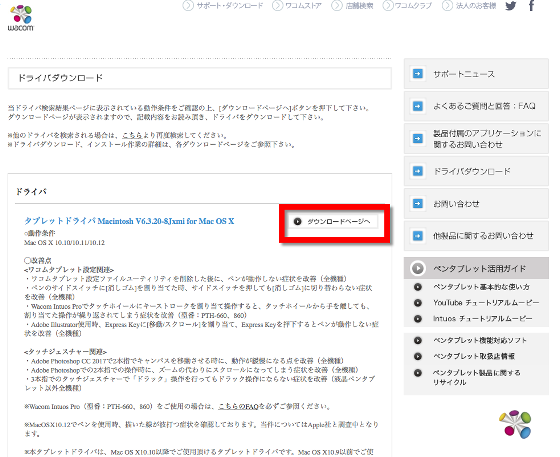Click blue arrow icon next to サポートニュース
560x457 pixels.
tap(418, 74)
